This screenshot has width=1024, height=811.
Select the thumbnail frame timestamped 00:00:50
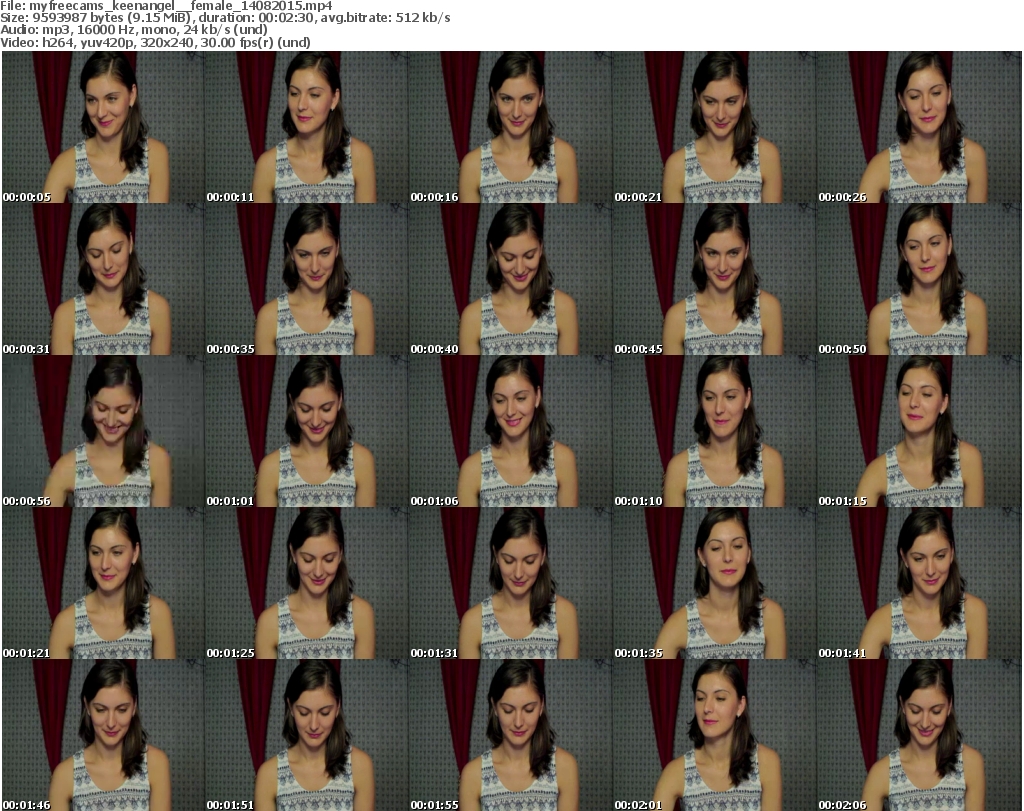coord(919,279)
